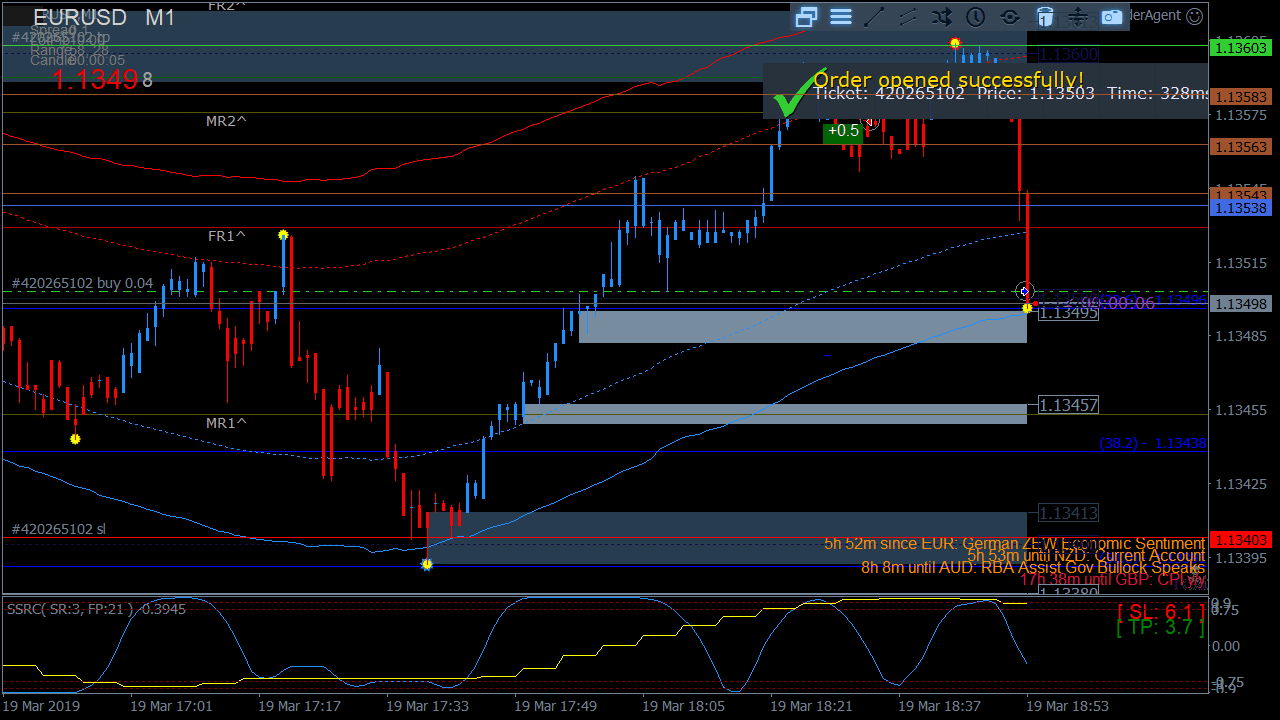The image size is (1280, 720).
Task: Open the hamburger menu in chart toolbar
Action: pos(841,16)
